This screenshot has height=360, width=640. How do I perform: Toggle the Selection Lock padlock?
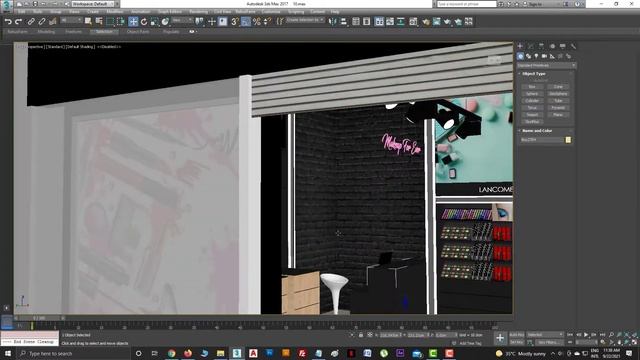pos(361,335)
